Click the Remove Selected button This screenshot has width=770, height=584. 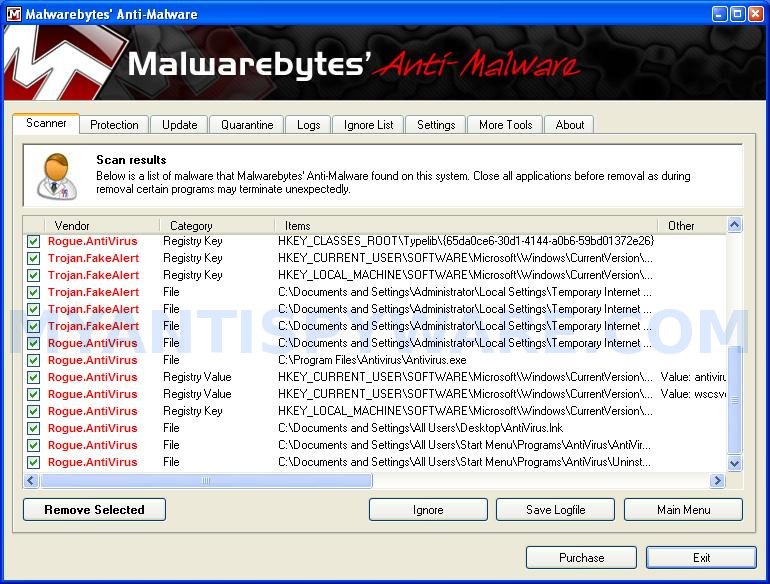[94, 510]
